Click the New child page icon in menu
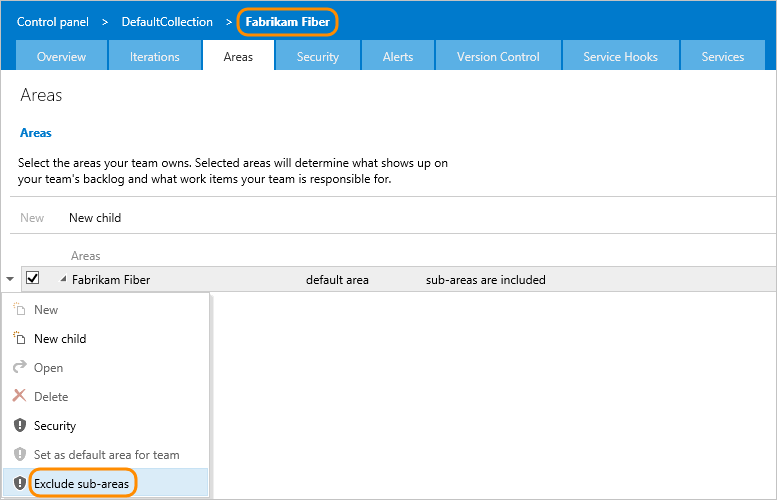Image resolution: width=777 pixels, height=500 pixels. (x=19, y=338)
